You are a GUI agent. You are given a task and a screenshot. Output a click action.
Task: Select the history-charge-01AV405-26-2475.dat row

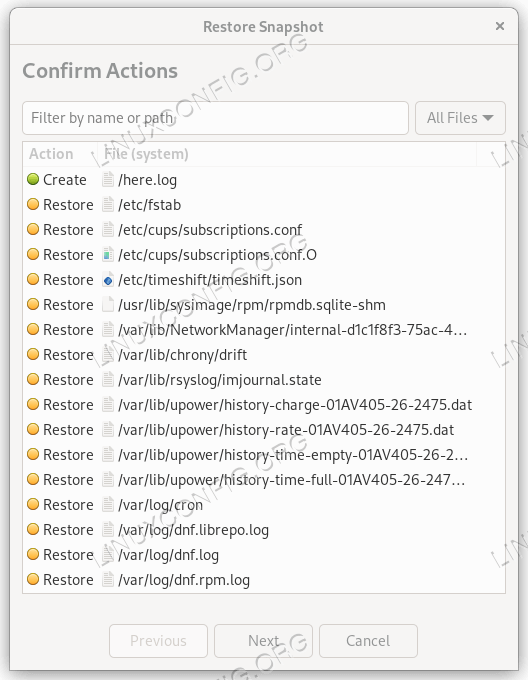pyautogui.click(x=264, y=405)
